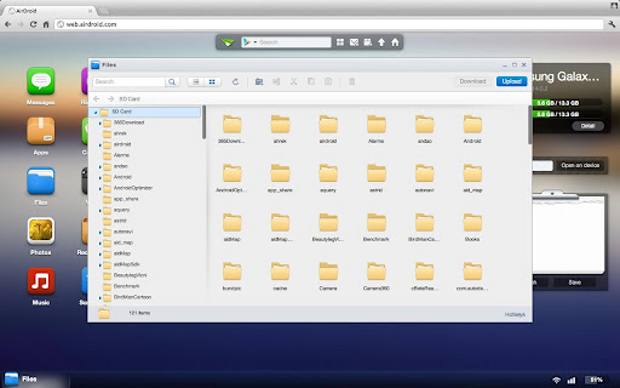Expand the 360Download folder in tree

click(x=100, y=123)
